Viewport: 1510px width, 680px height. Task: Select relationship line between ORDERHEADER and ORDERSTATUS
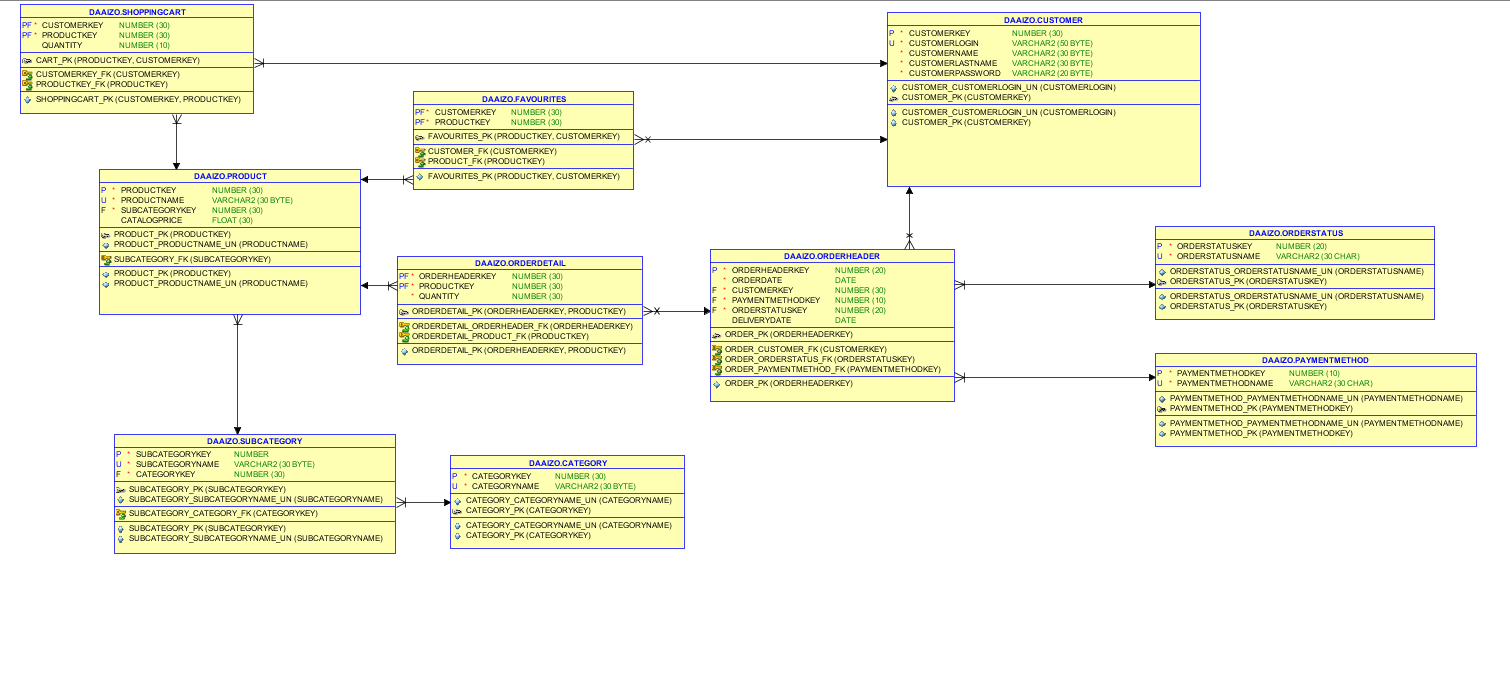click(x=1055, y=285)
